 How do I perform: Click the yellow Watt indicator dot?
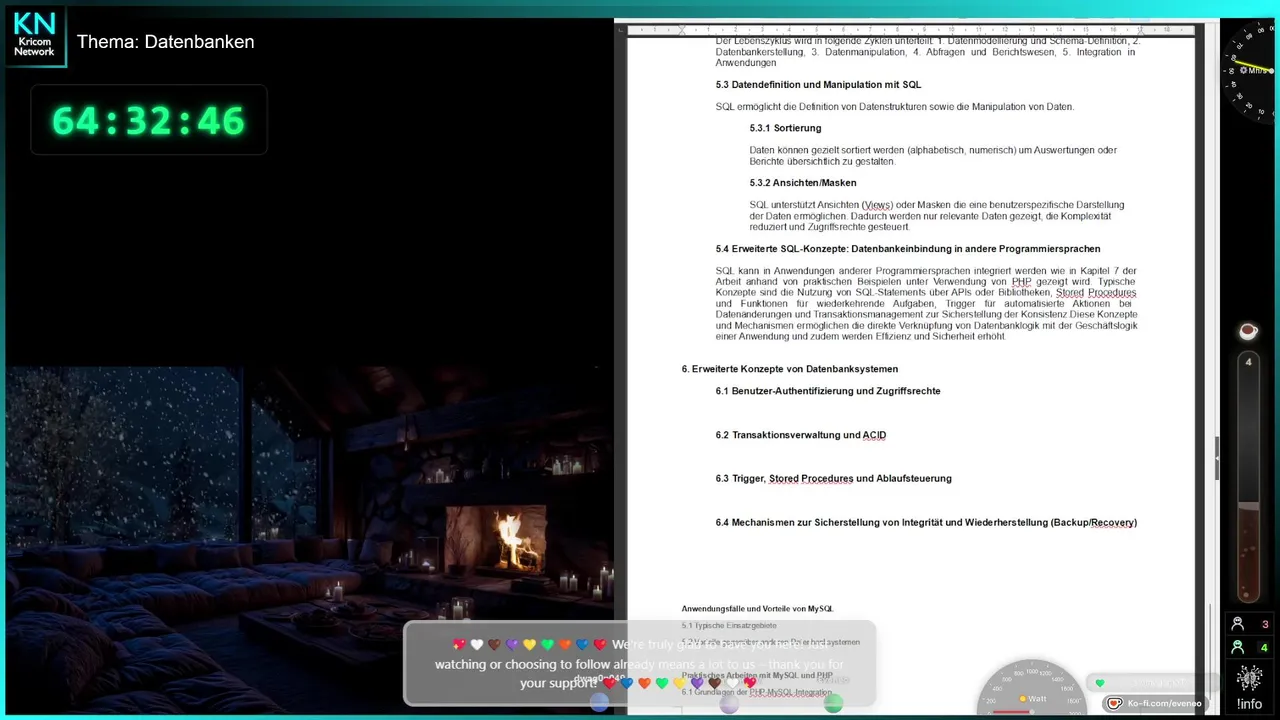(1022, 699)
